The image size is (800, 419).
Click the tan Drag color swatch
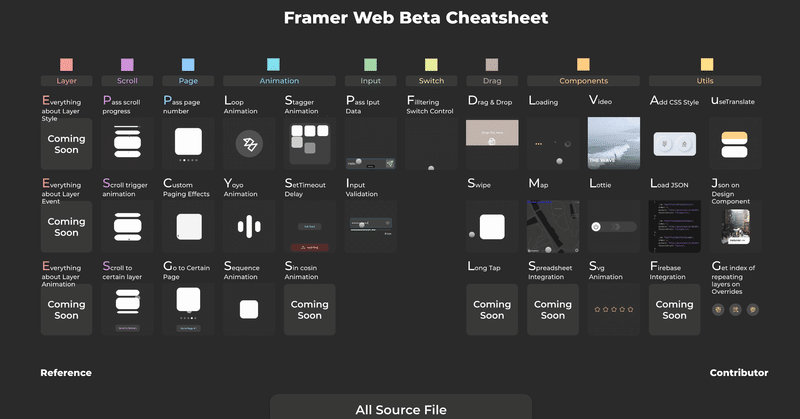(492, 65)
